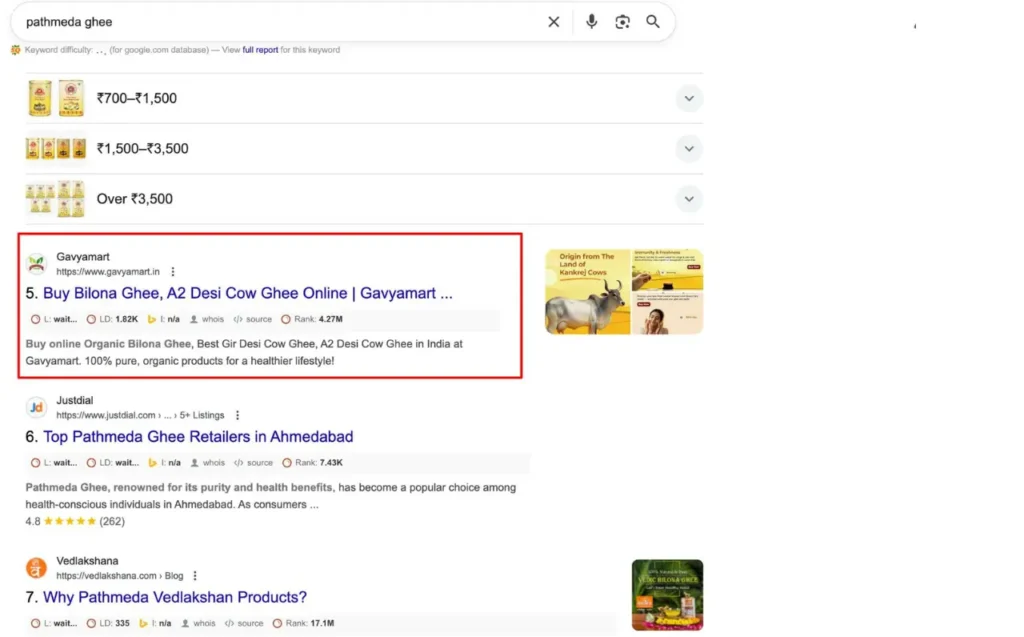Screen dimensions: 1024x637
Task: Expand the ₹700–₹1,500 price range
Action: 688,99
